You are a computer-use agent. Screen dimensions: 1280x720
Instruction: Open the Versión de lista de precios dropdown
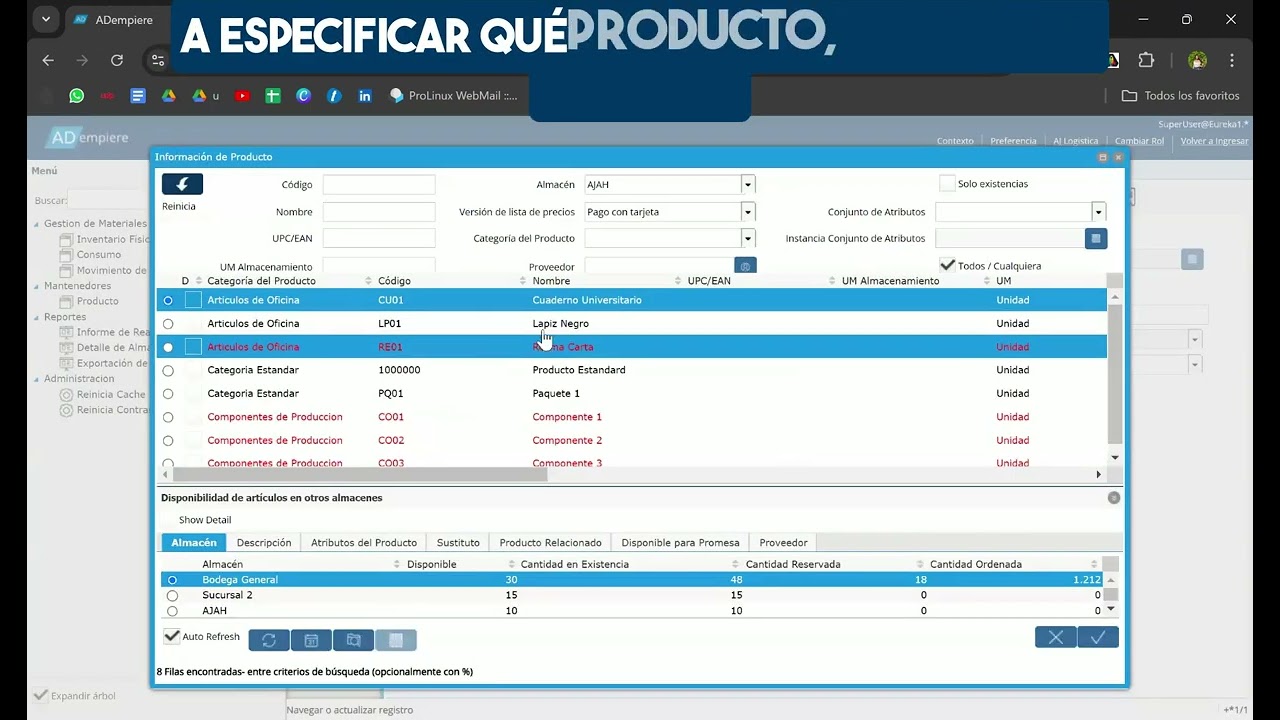tap(748, 211)
